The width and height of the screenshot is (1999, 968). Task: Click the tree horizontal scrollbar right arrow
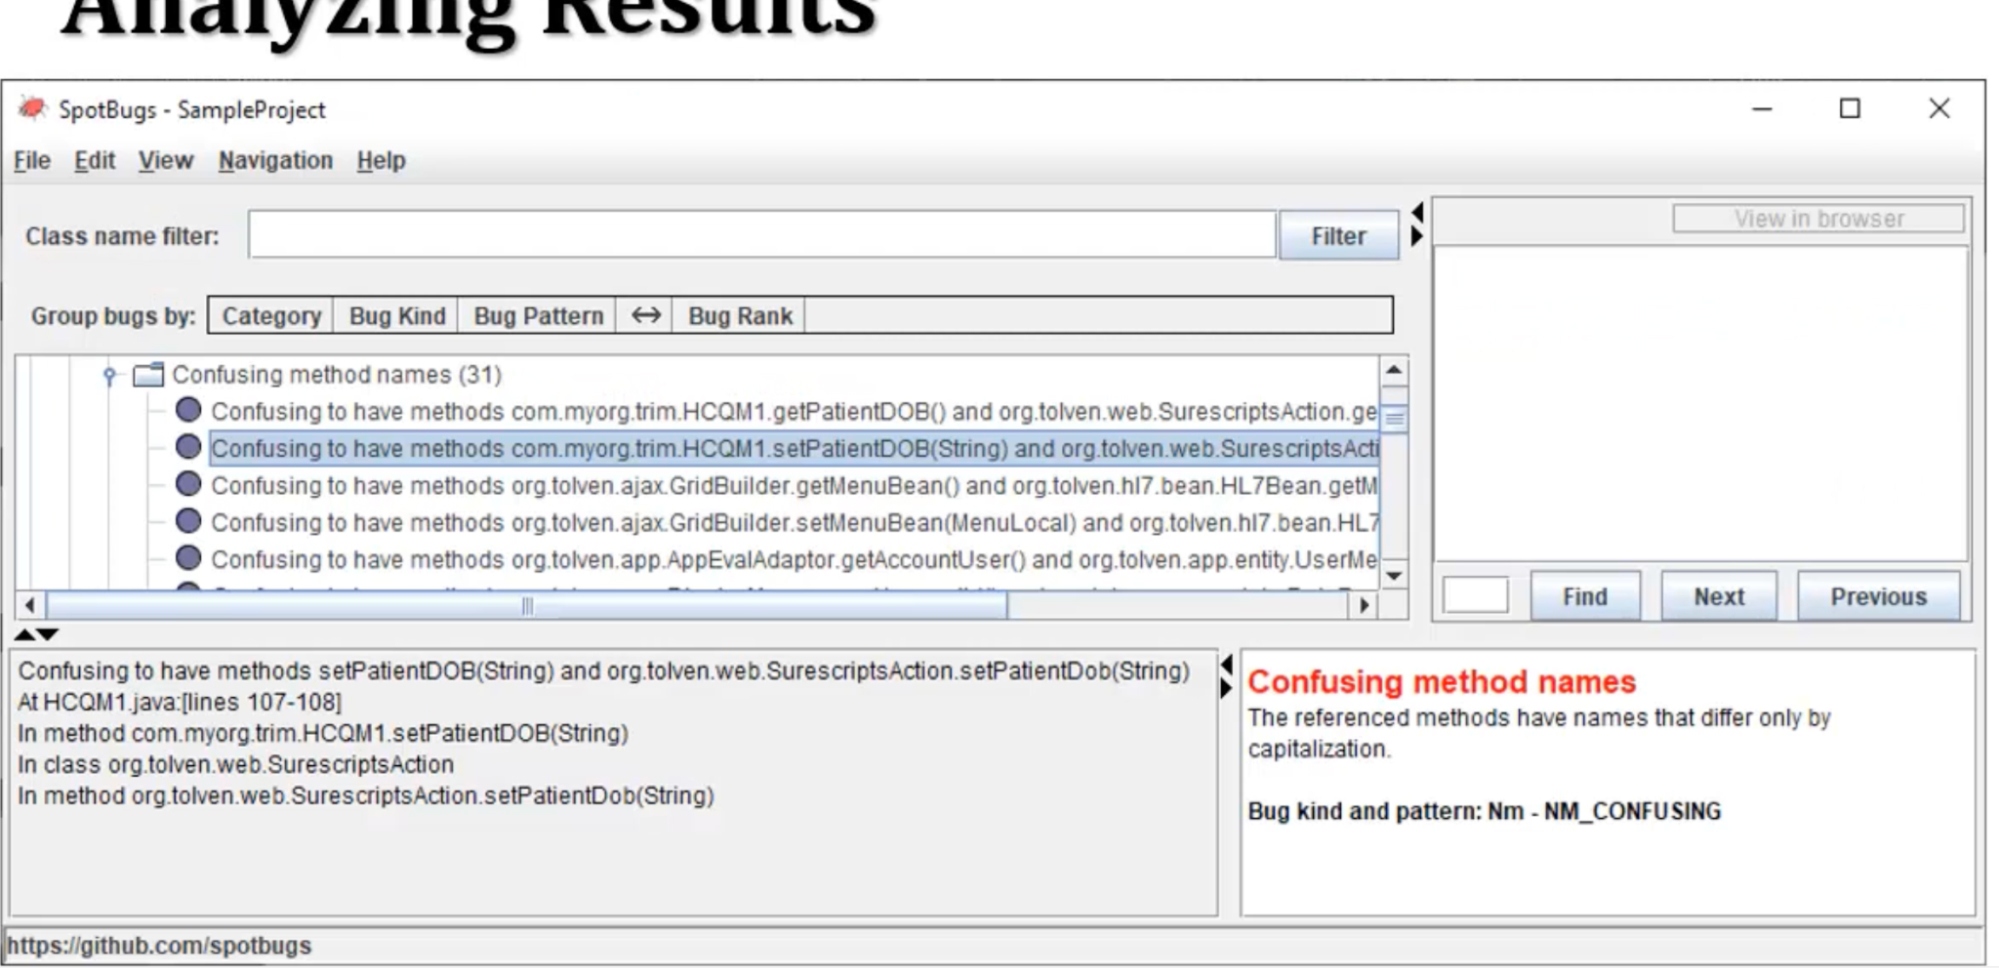point(1364,605)
